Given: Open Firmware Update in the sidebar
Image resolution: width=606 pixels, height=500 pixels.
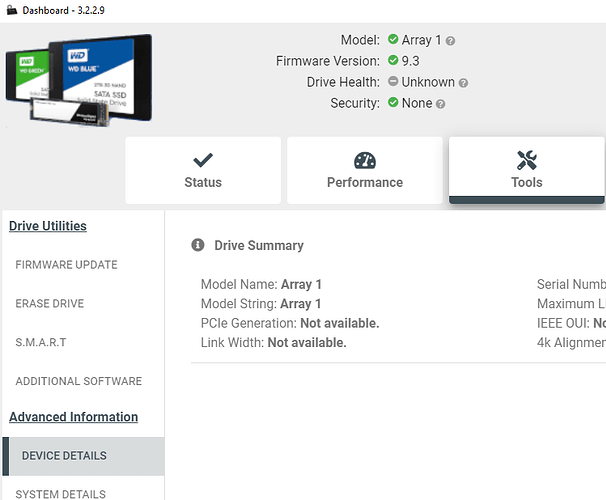Looking at the screenshot, I should 67,265.
